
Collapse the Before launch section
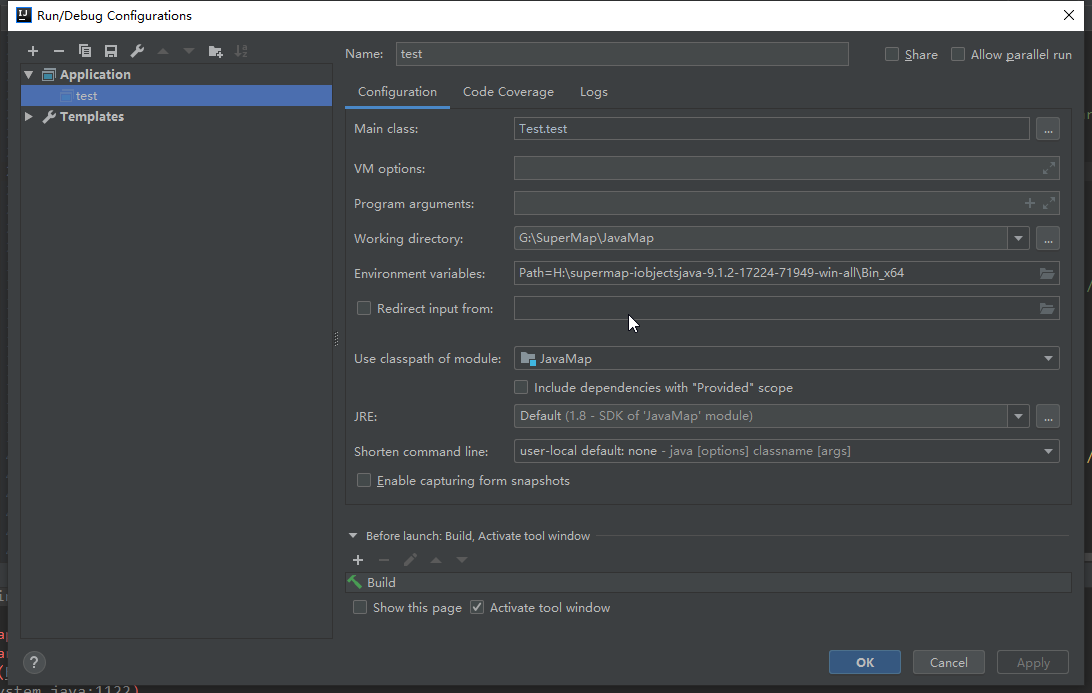tap(353, 536)
